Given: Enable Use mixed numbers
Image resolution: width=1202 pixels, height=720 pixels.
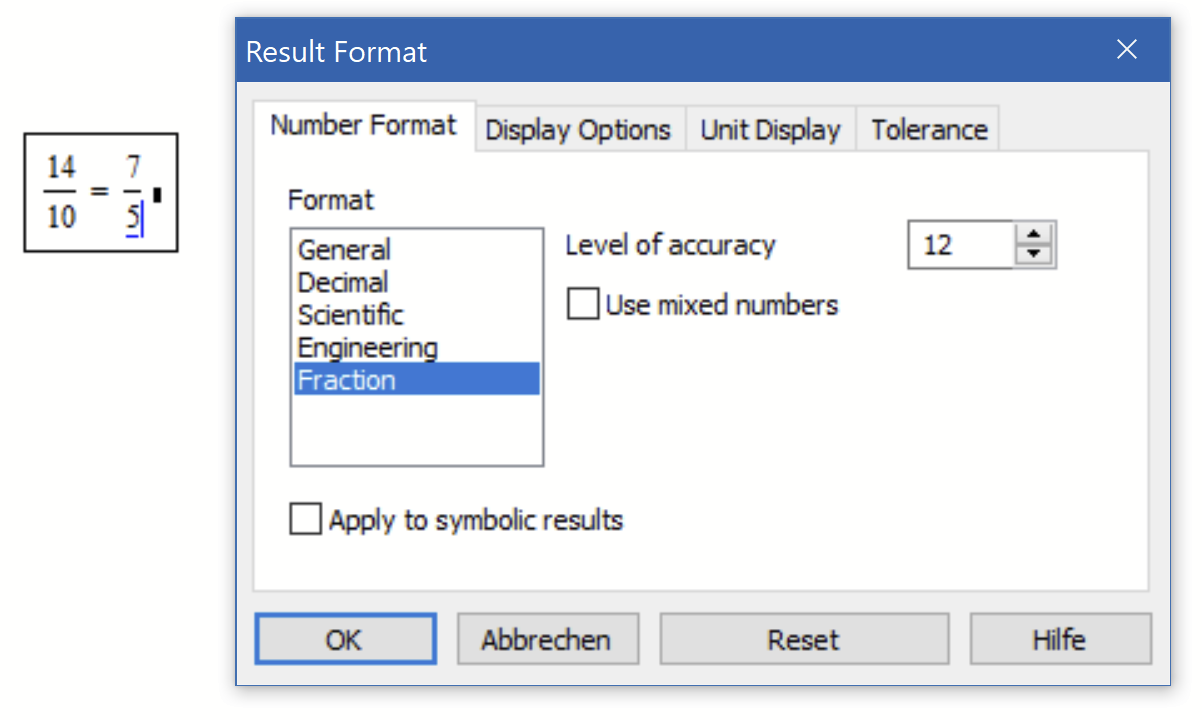Looking at the screenshot, I should (581, 303).
